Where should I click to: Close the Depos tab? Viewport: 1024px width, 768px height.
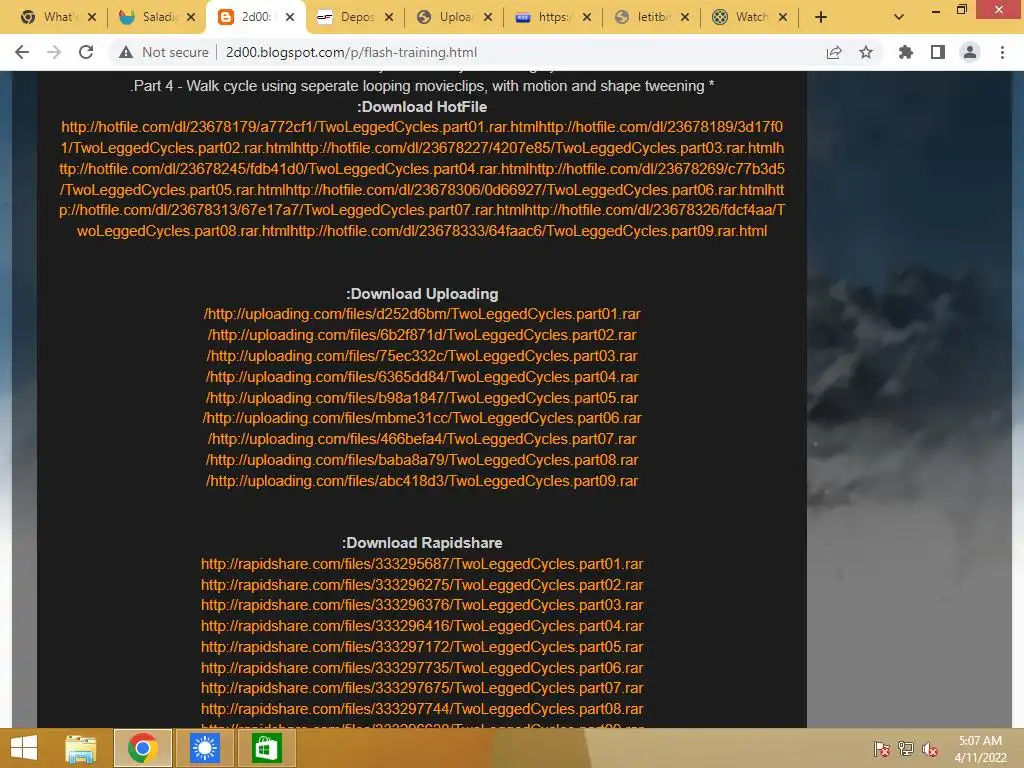[389, 18]
